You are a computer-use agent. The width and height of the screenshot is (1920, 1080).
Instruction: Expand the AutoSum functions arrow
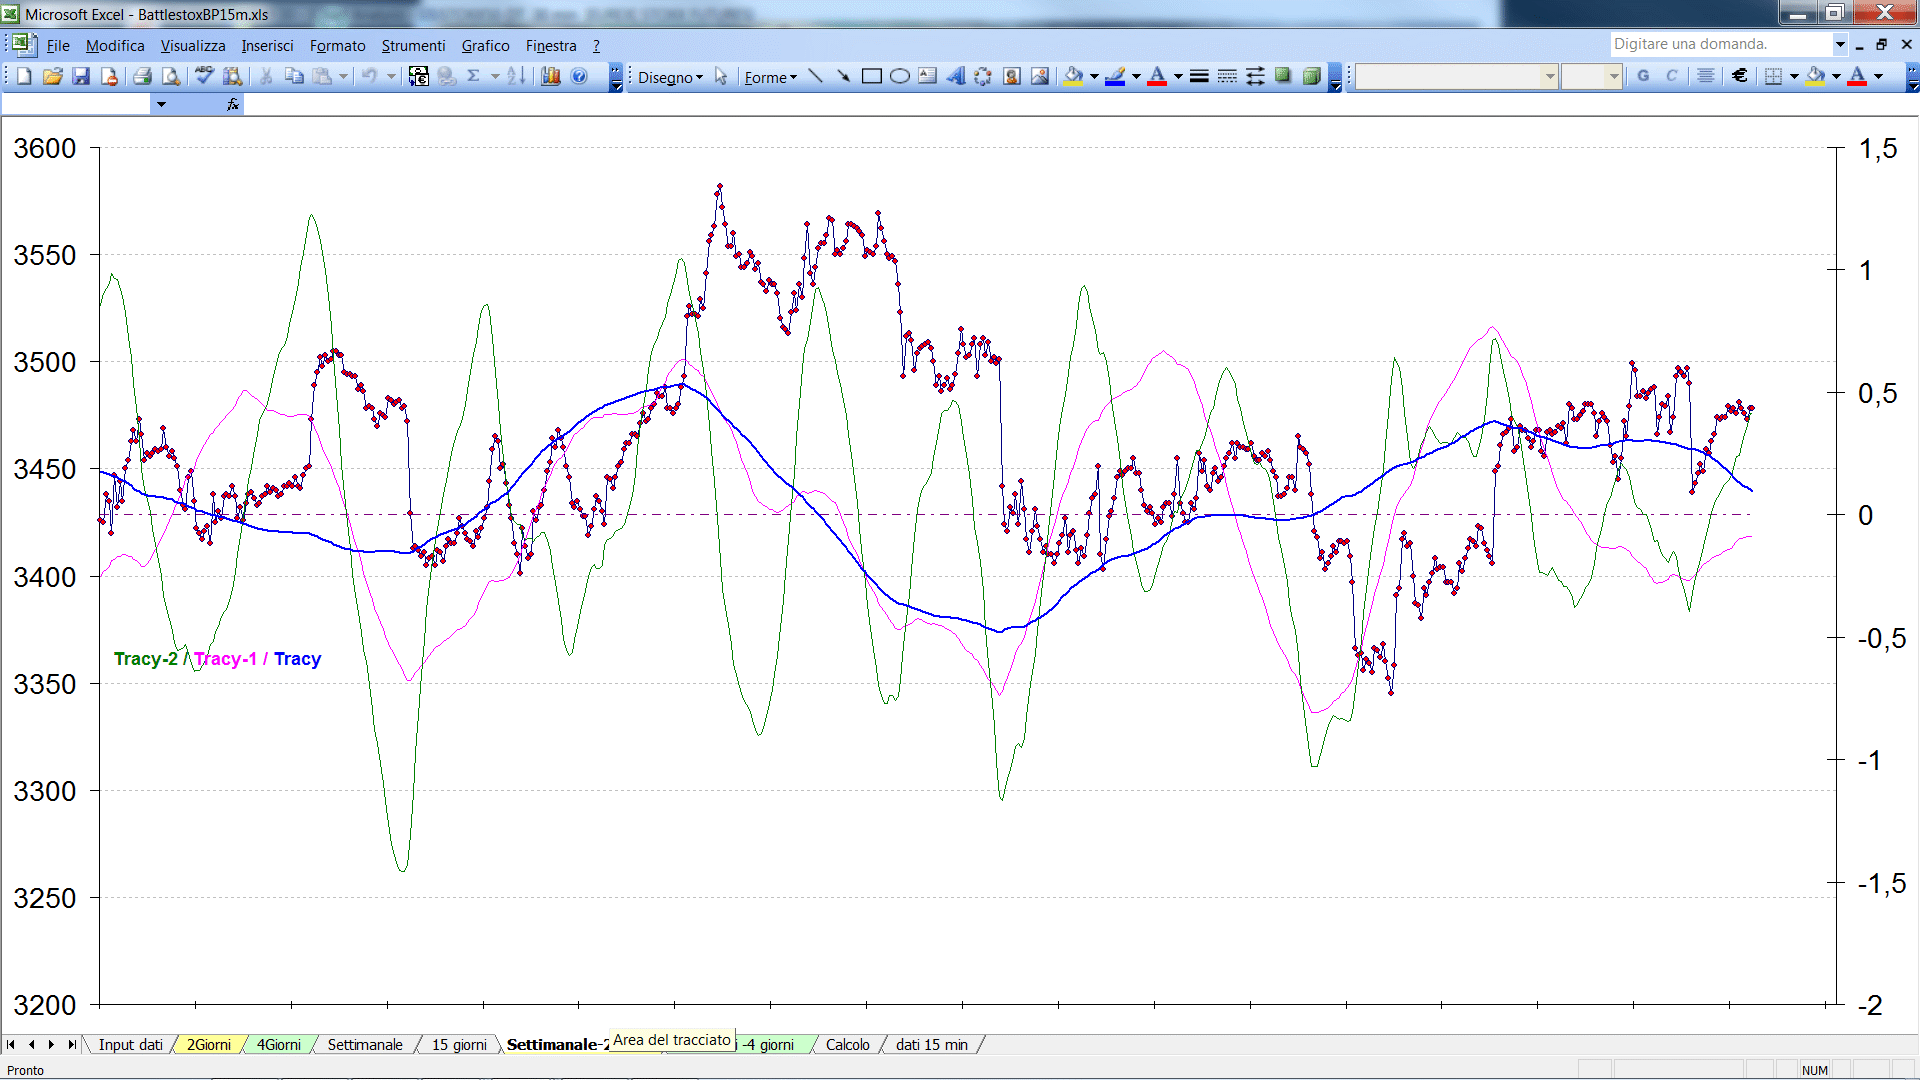point(495,76)
